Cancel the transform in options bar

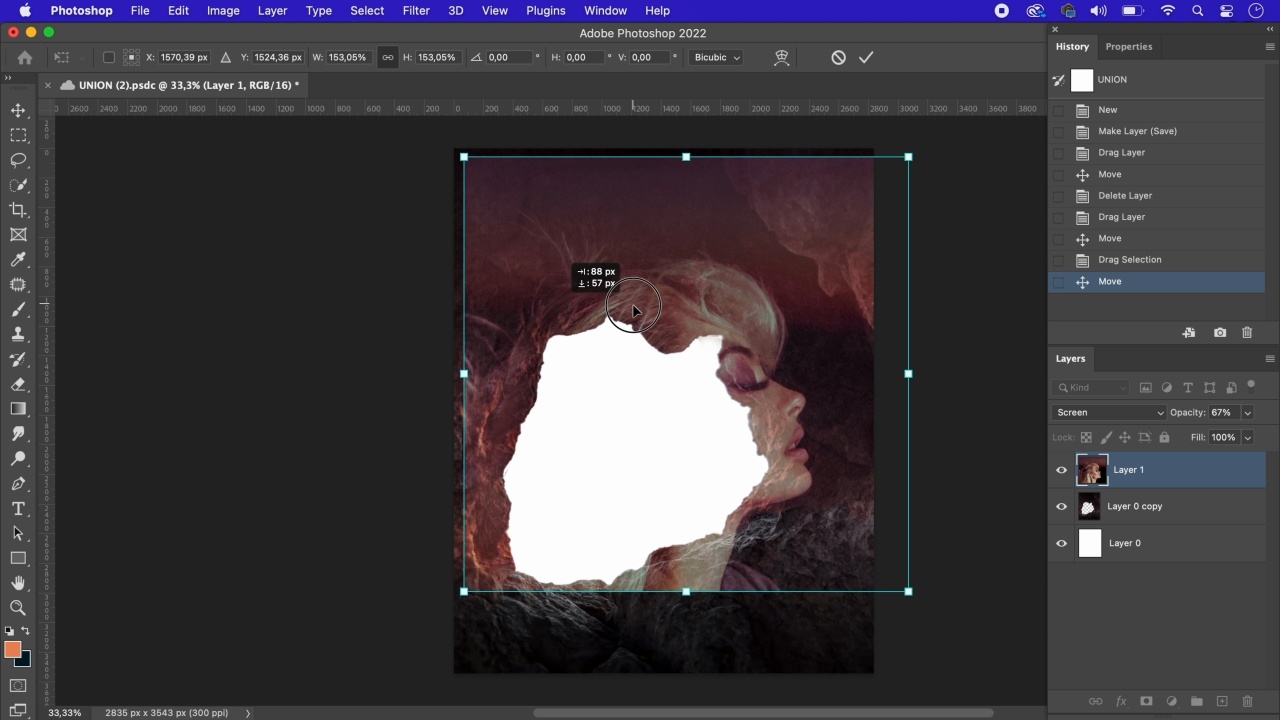pyautogui.click(x=838, y=57)
